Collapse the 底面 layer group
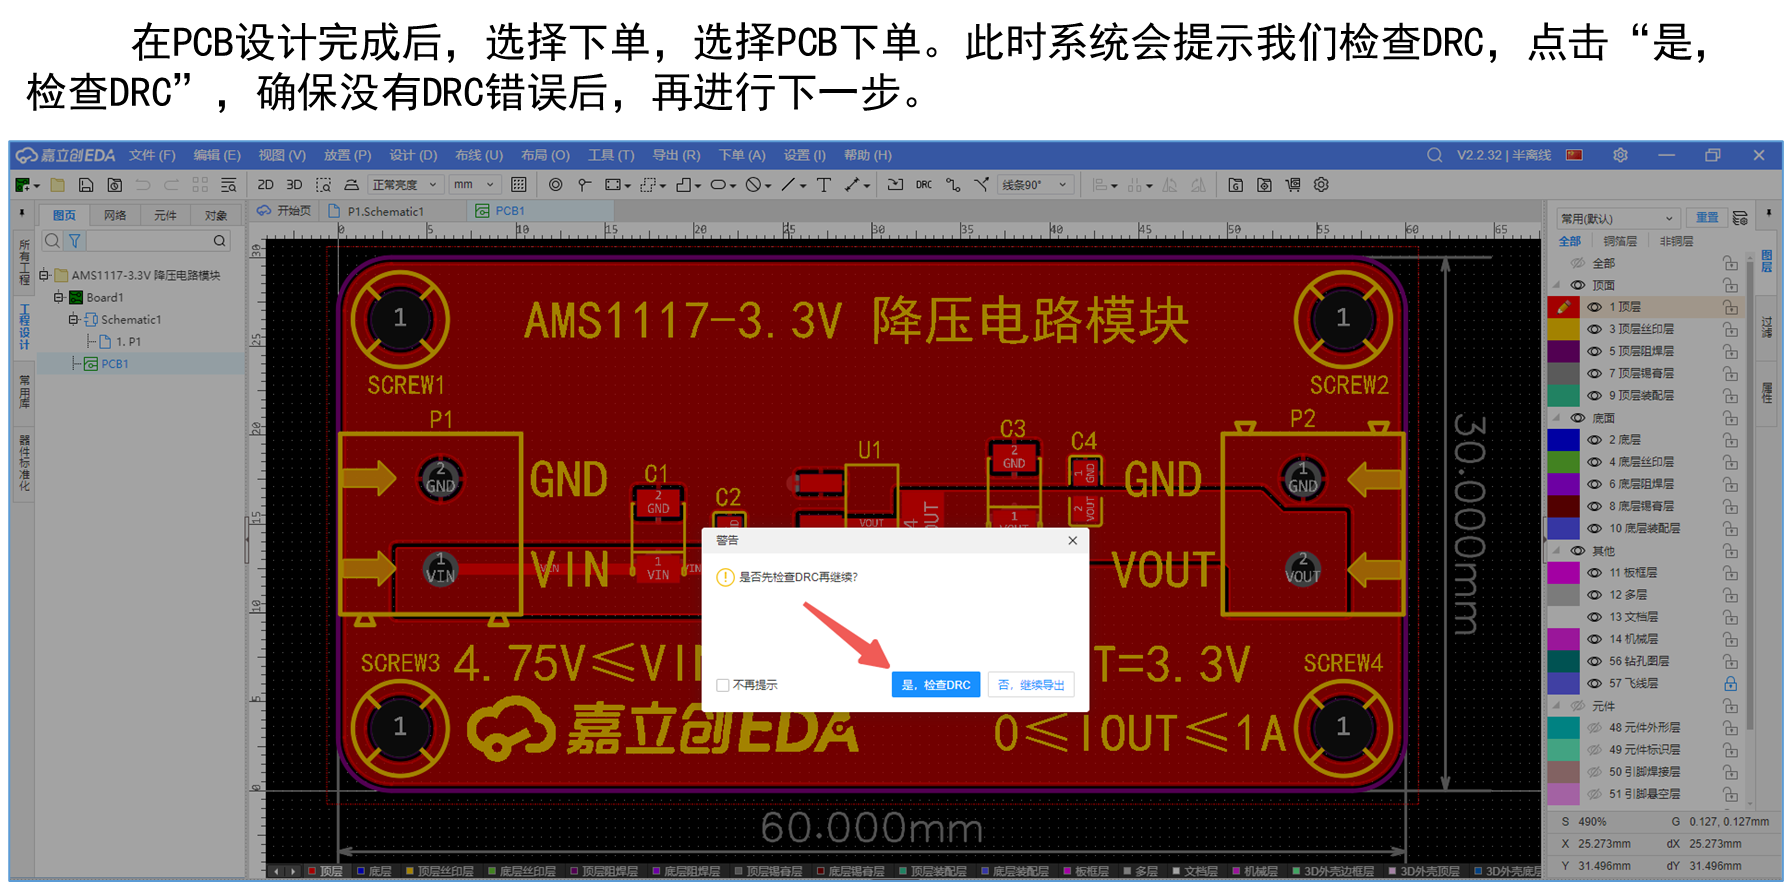Screen dimensions: 1784x882 click(1557, 418)
